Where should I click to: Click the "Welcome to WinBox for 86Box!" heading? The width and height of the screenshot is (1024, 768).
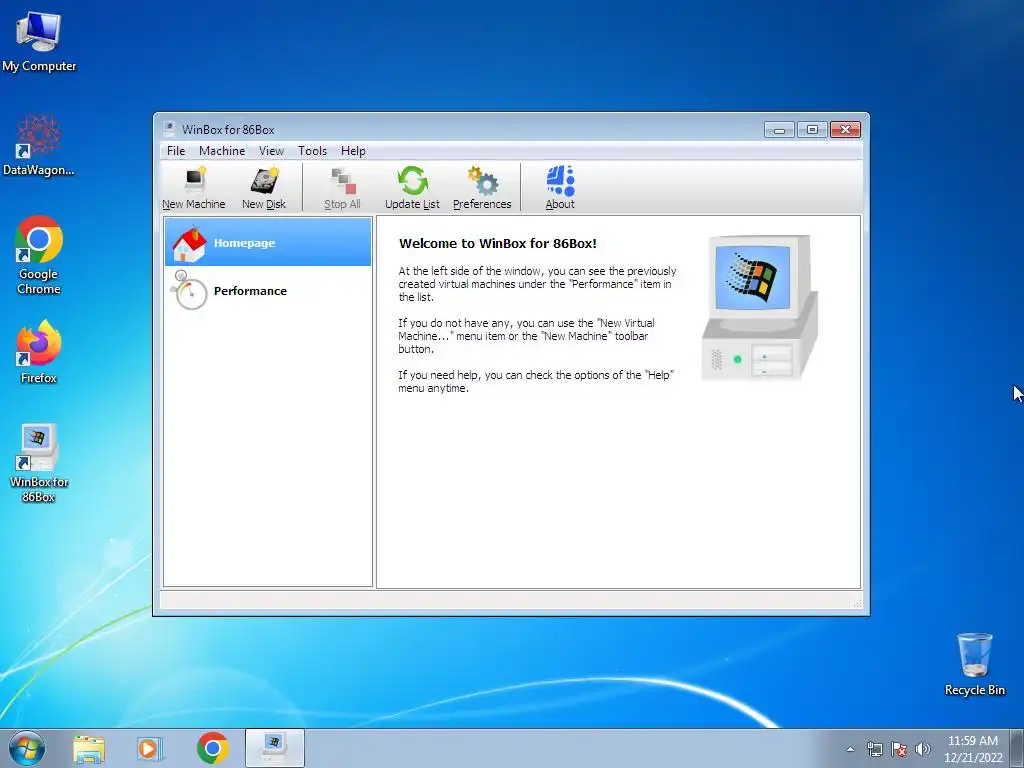click(498, 244)
